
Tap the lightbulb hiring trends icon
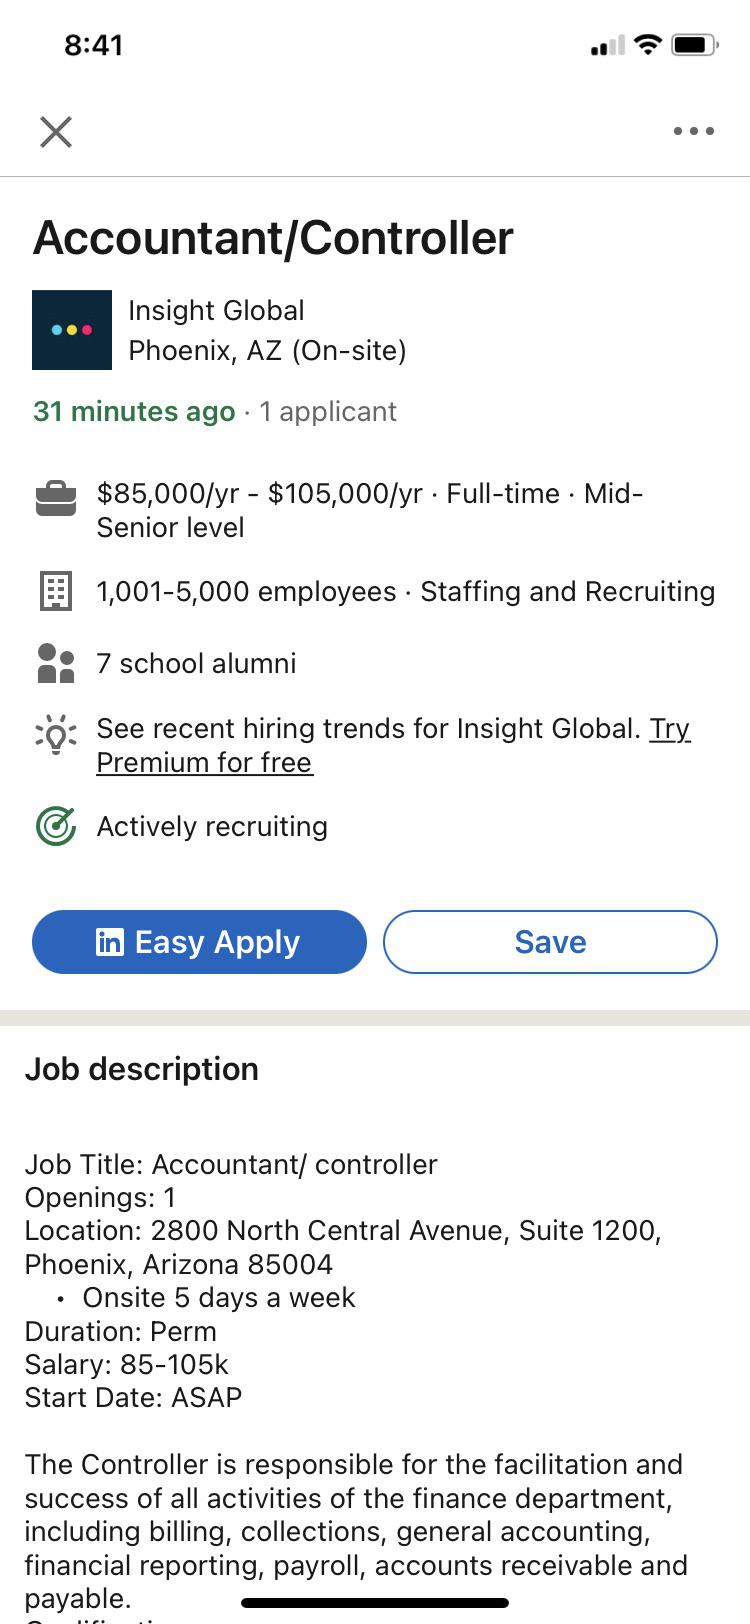click(x=56, y=734)
